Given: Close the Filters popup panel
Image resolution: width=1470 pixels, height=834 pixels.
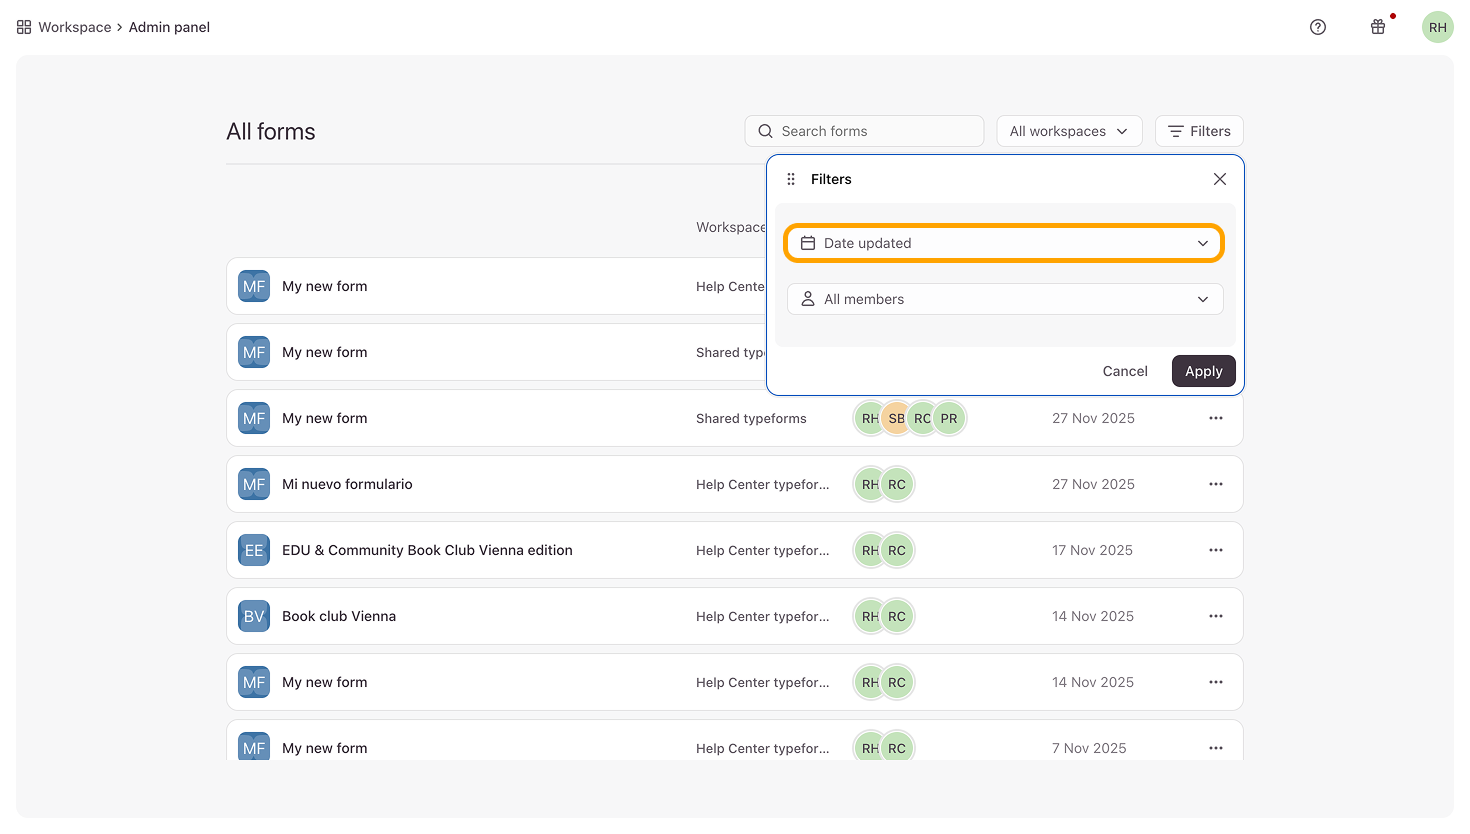Looking at the screenshot, I should (1219, 179).
